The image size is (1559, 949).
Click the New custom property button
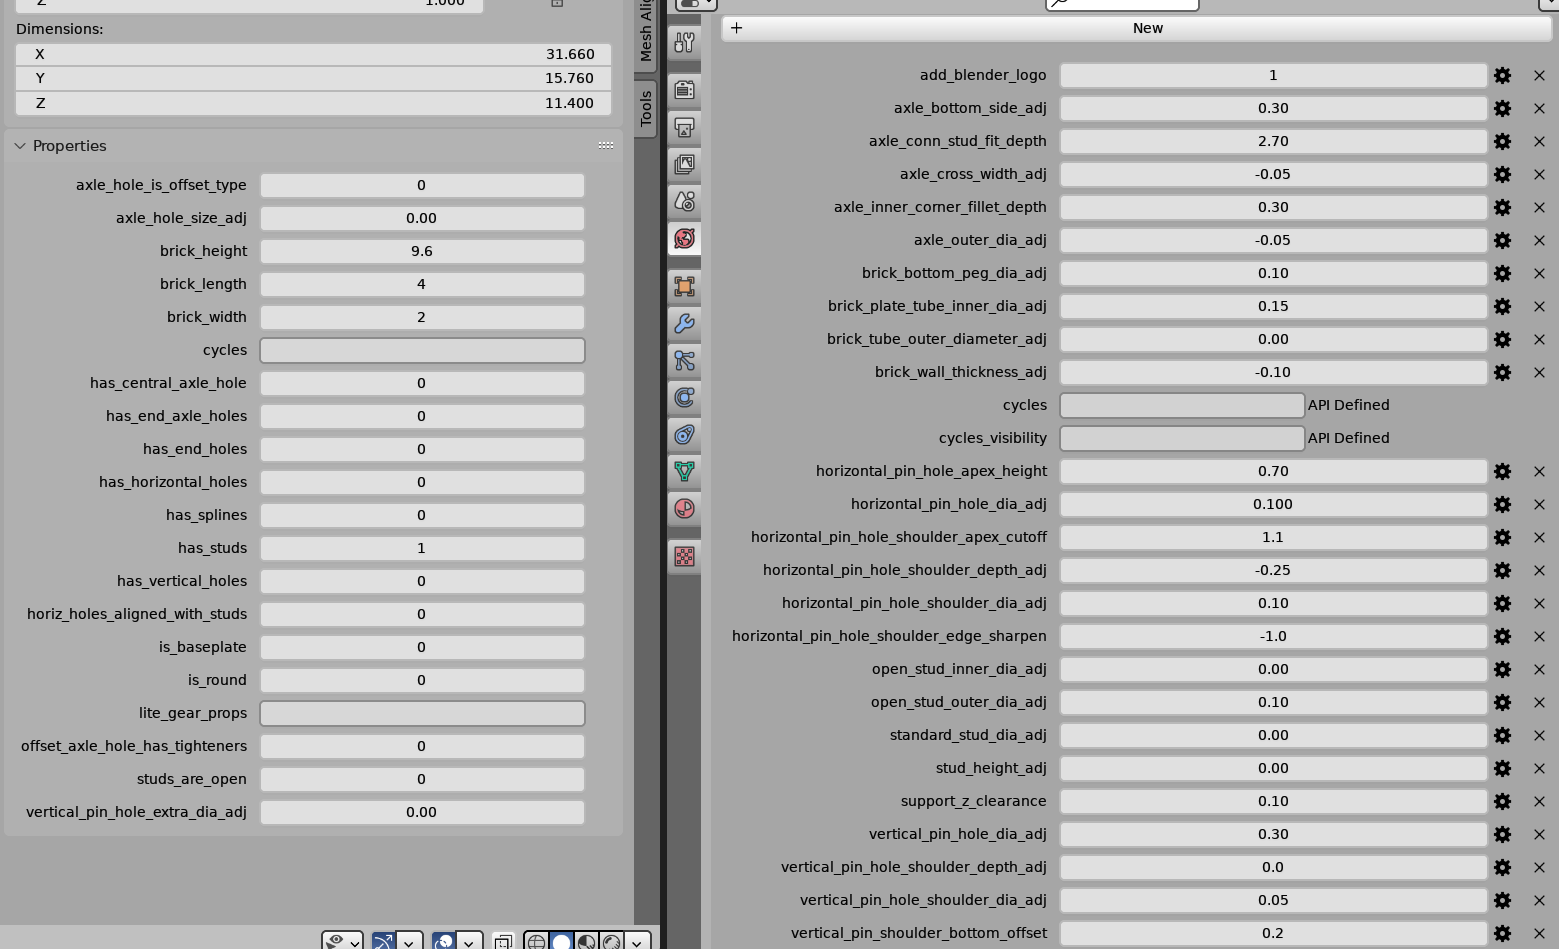coord(1136,28)
